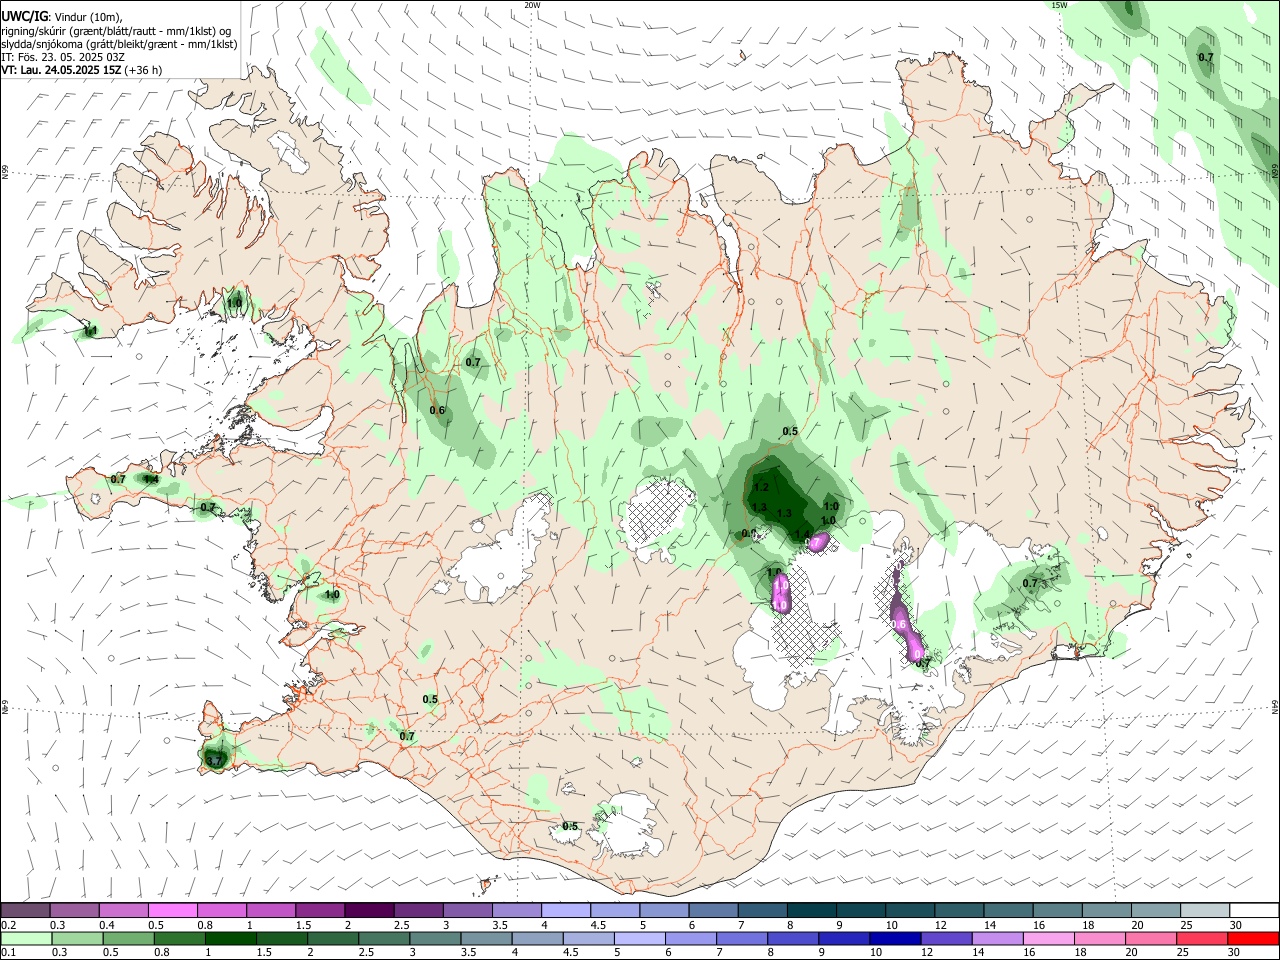1280x960 pixels.
Task: Click the light green 0.1 rain legend swatch
Action: pyautogui.click(x=26, y=939)
